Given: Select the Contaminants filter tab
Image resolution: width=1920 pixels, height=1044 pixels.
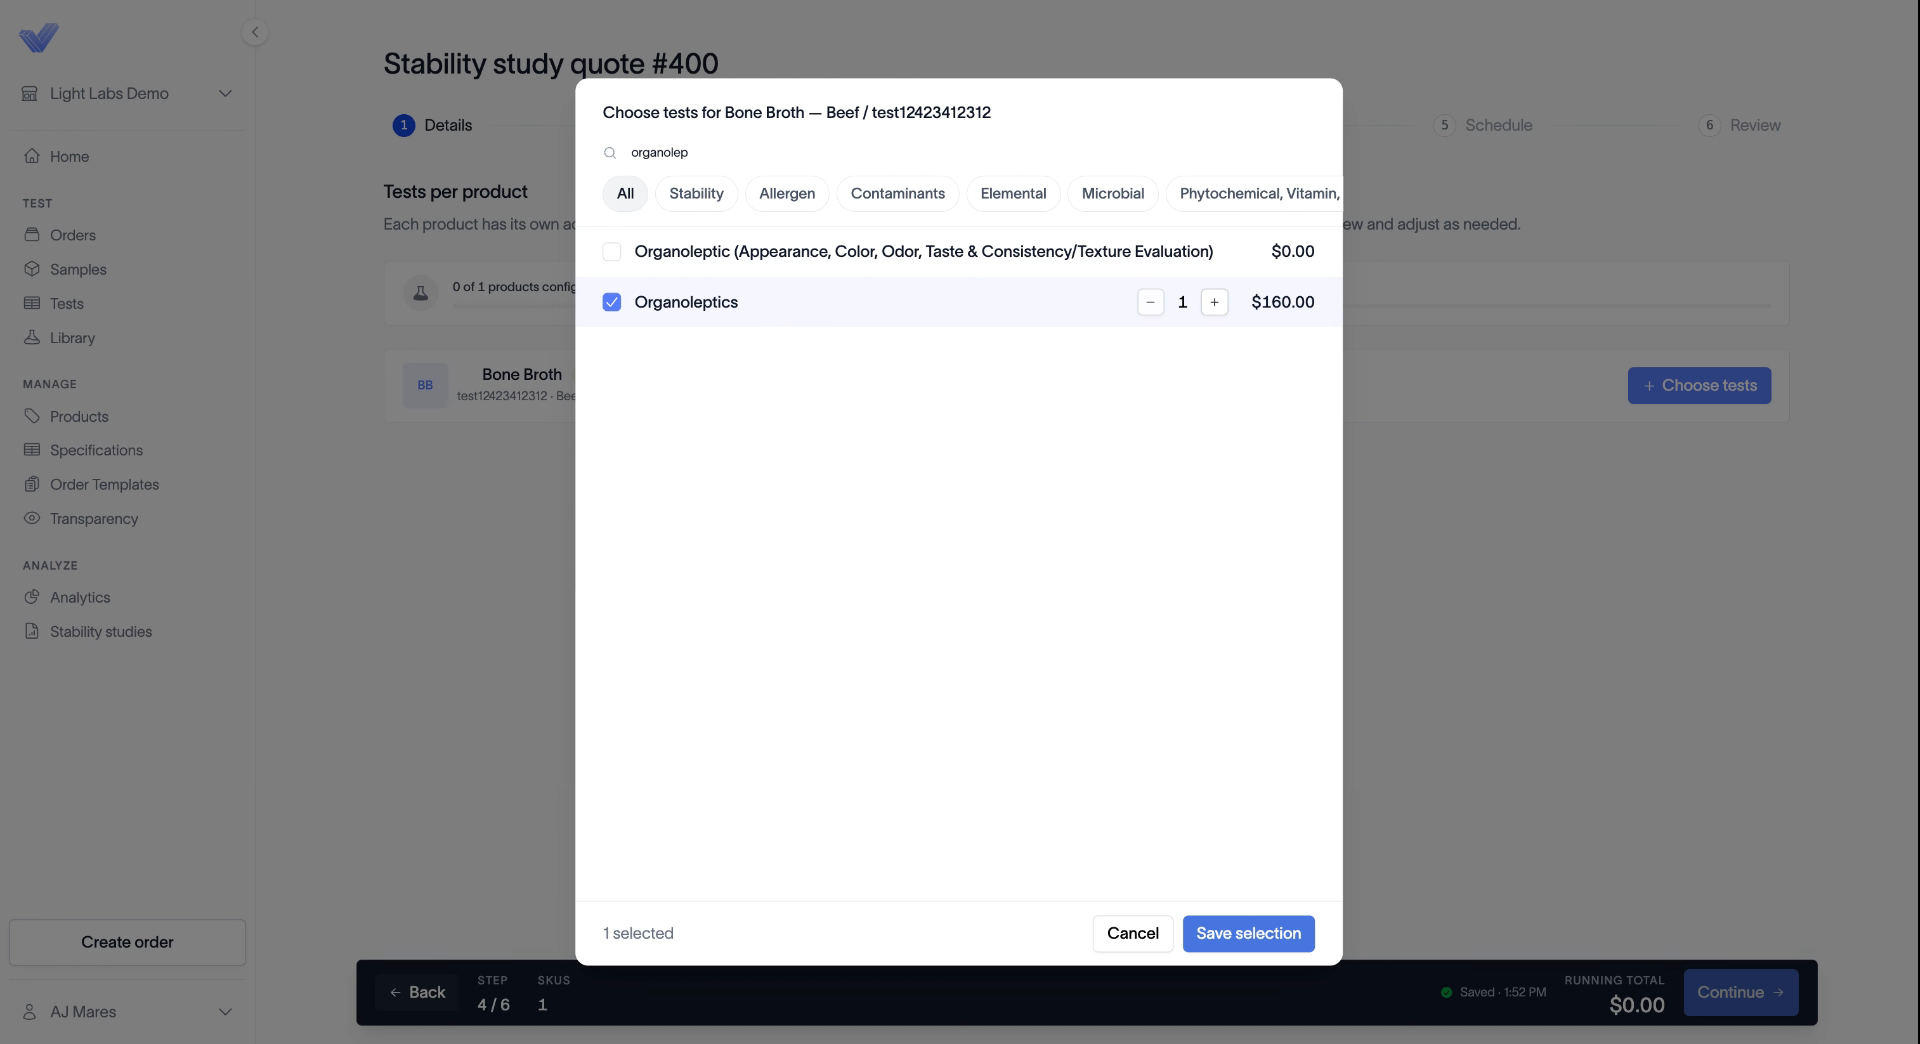Looking at the screenshot, I should [x=898, y=194].
